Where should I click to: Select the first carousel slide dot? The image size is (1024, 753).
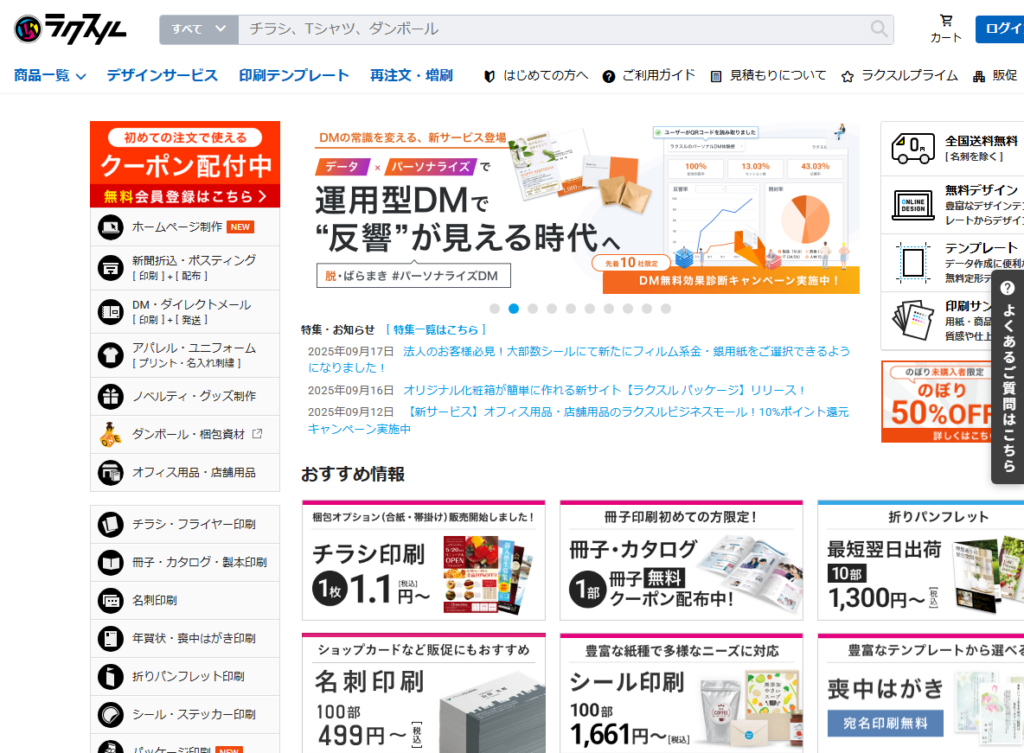494,309
